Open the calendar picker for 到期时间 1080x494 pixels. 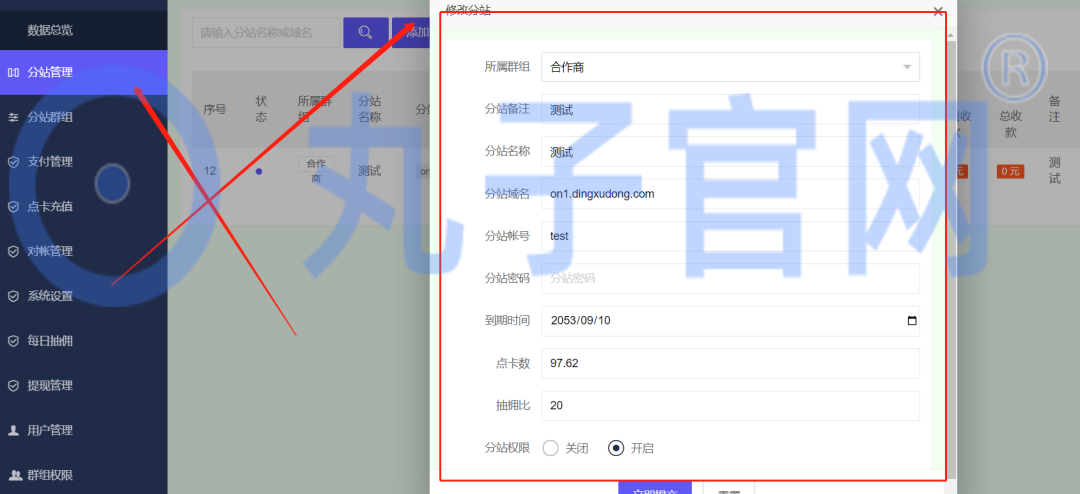[x=912, y=321]
